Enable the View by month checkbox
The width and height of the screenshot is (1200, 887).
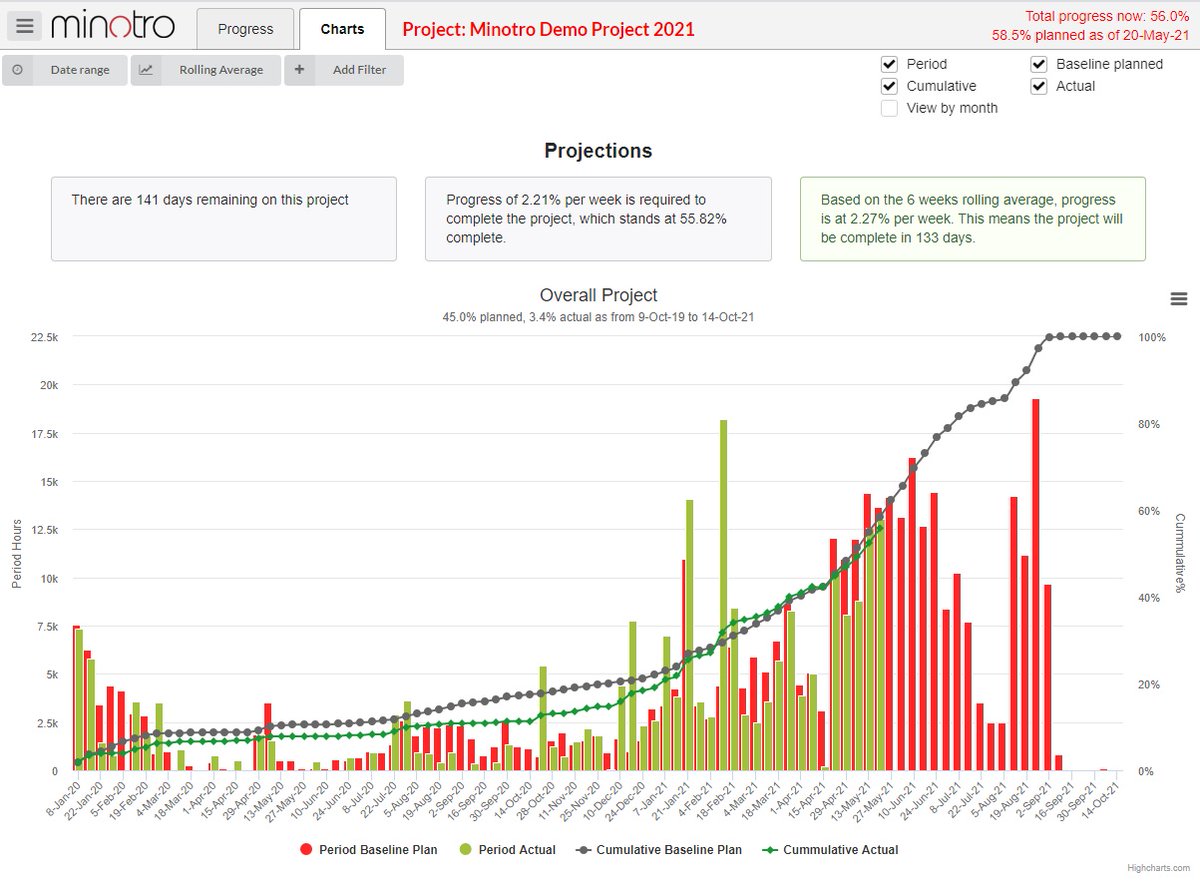(x=889, y=108)
